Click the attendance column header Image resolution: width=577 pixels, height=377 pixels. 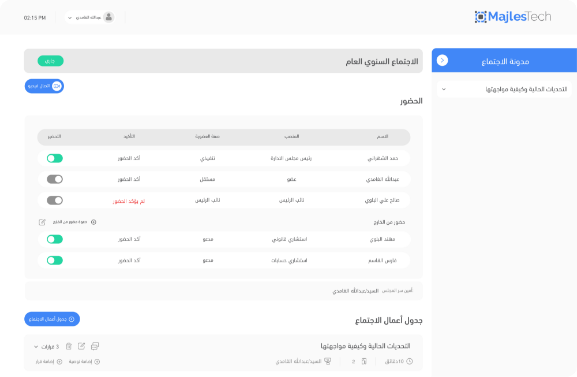(x=54, y=137)
